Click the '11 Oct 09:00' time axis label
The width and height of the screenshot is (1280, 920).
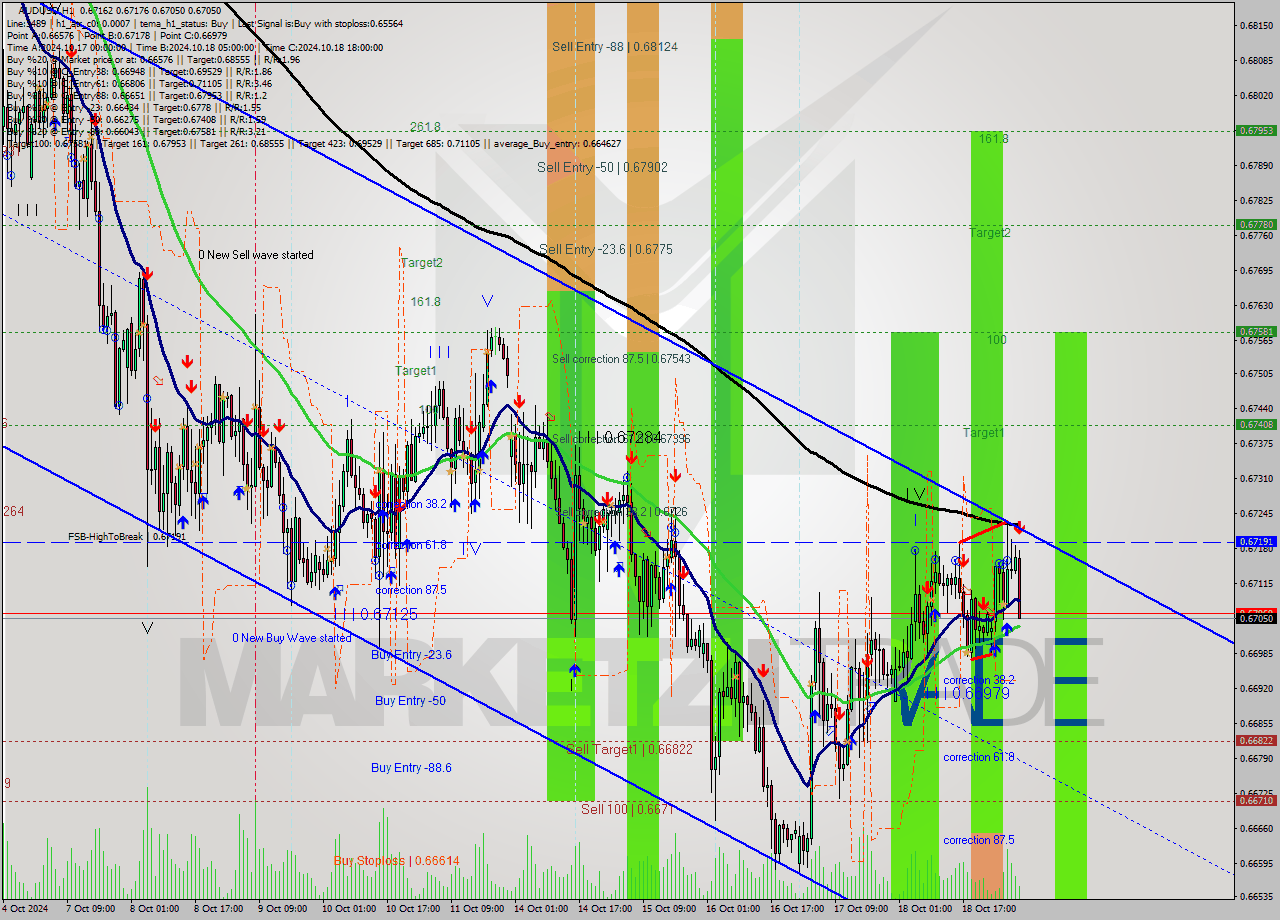click(x=475, y=909)
